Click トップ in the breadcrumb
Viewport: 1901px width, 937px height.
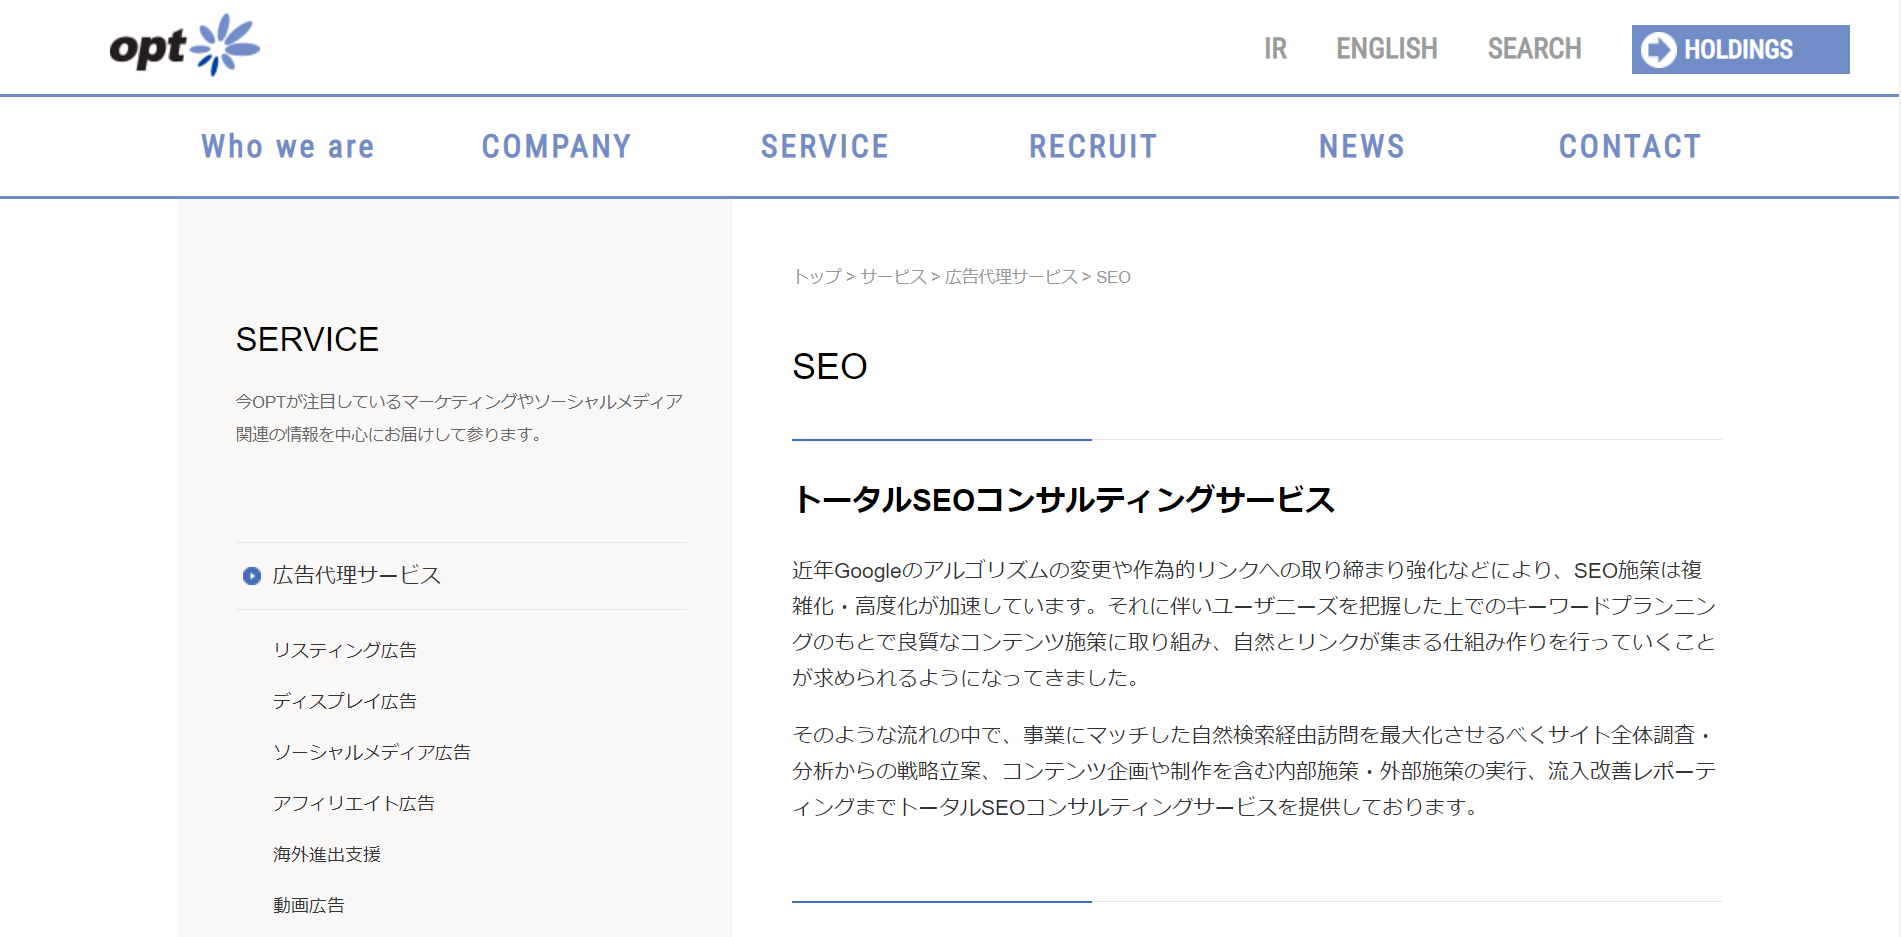(817, 277)
